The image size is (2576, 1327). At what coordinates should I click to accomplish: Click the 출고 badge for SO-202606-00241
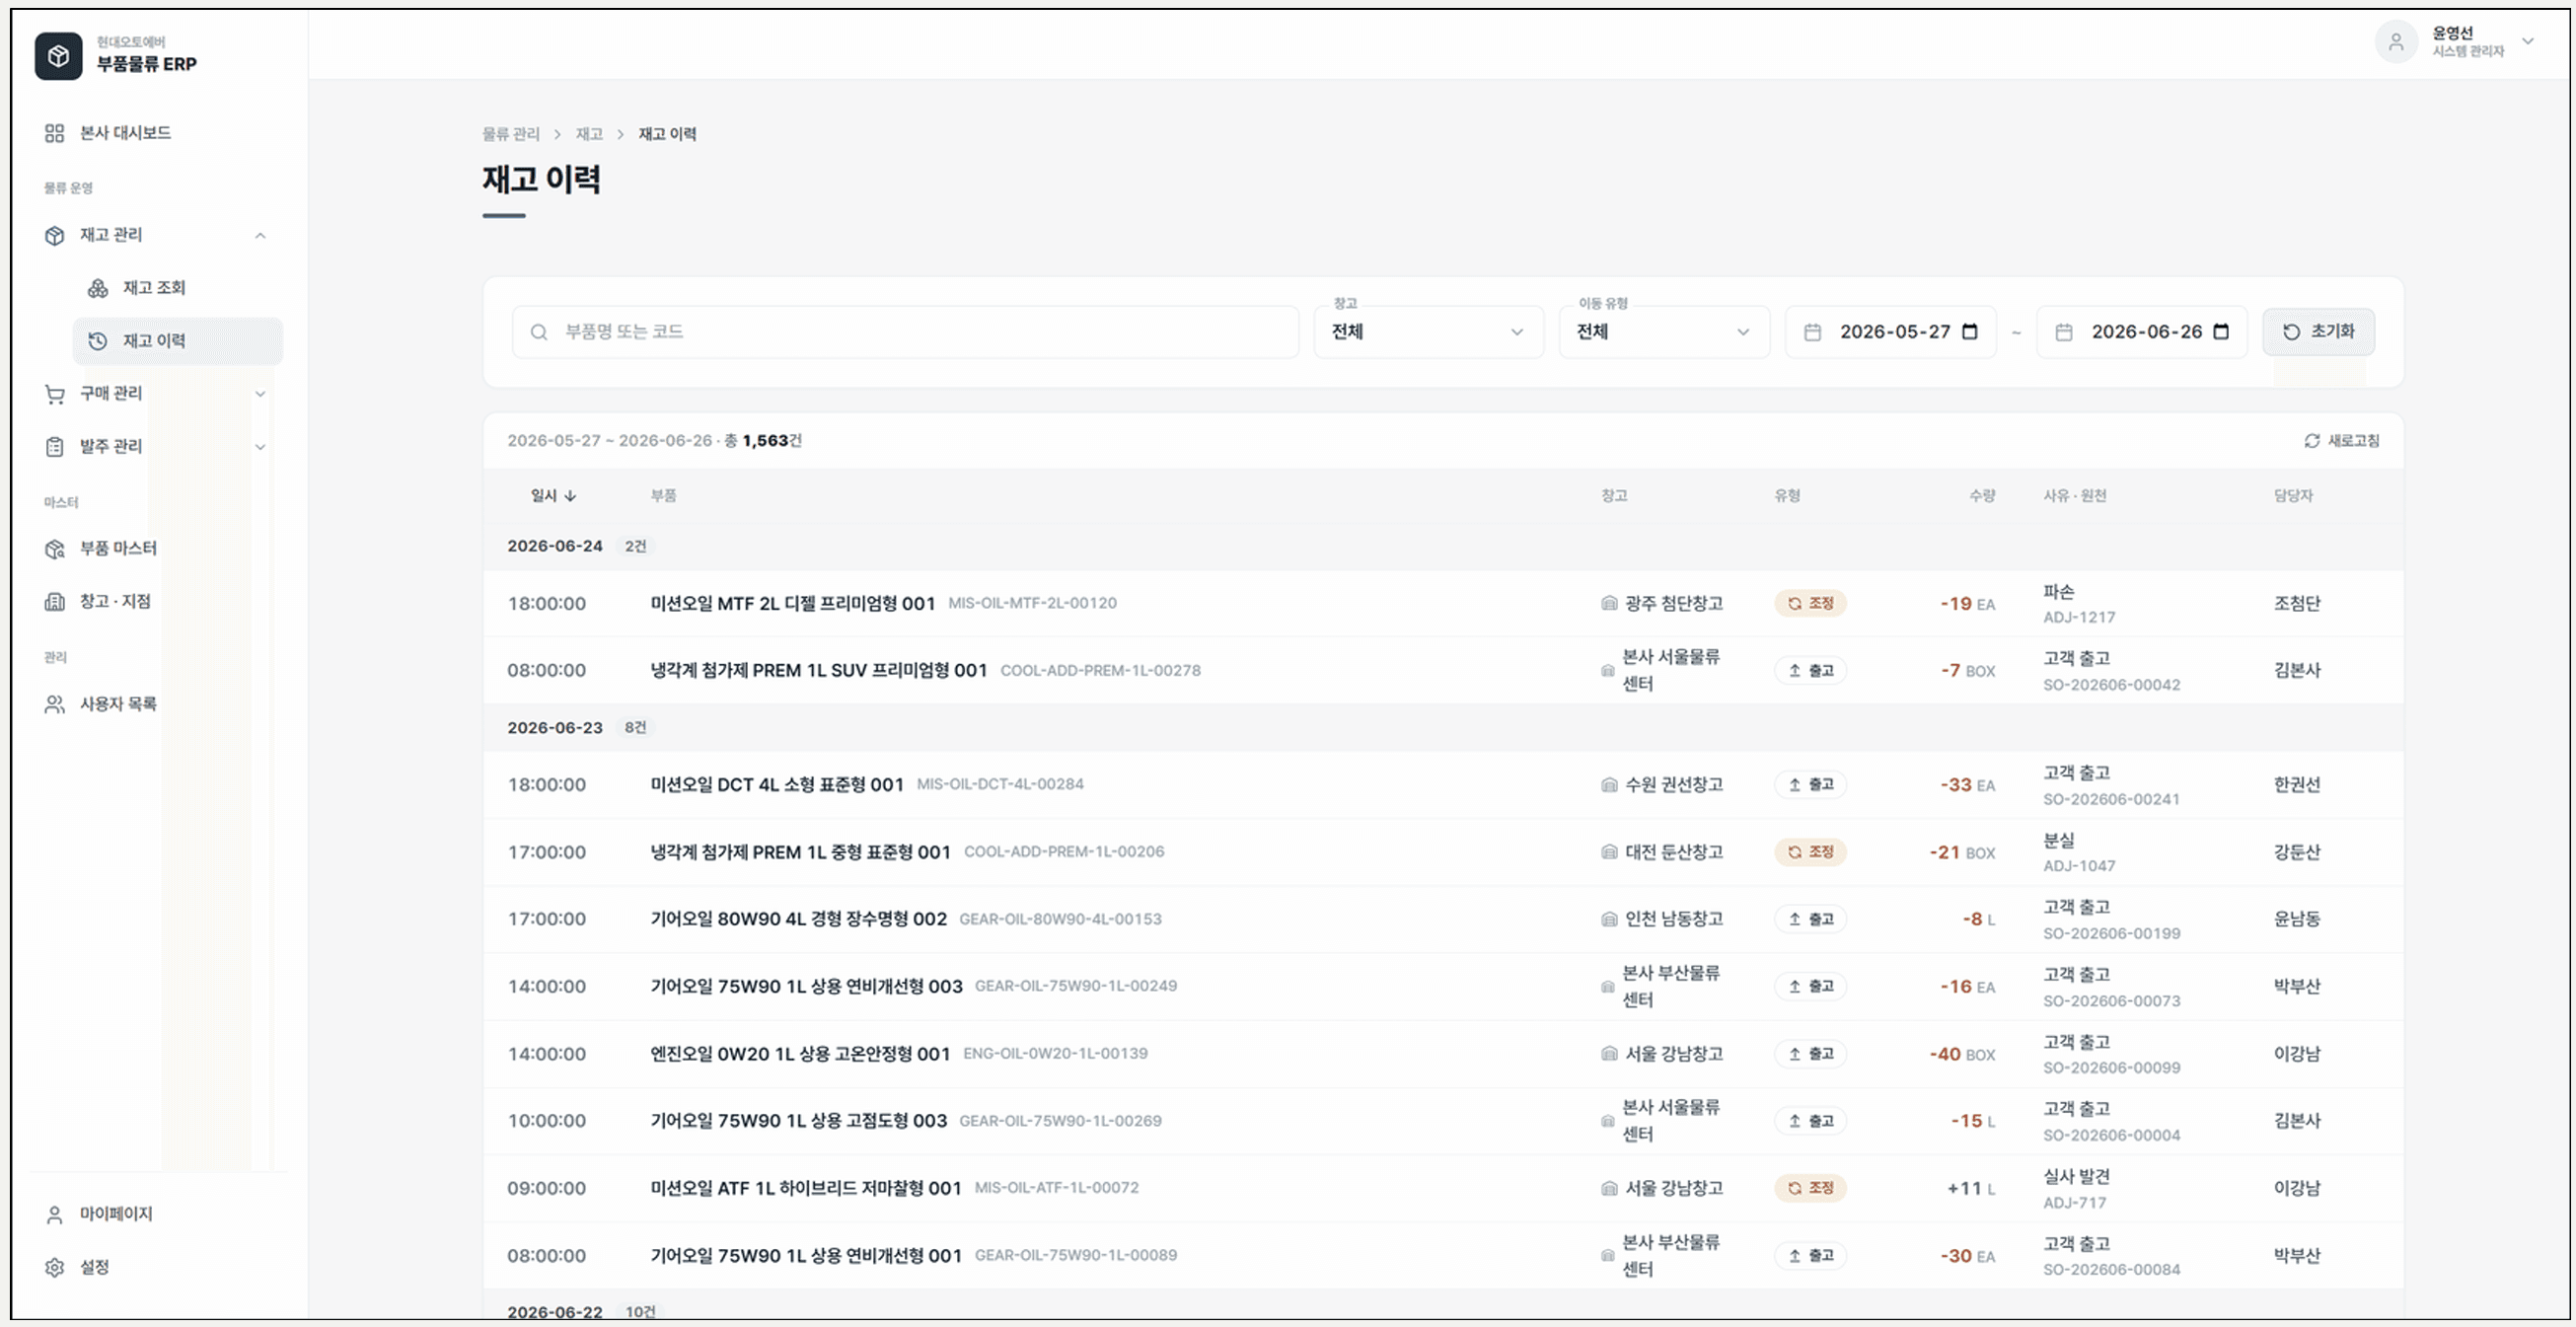[x=1810, y=785]
